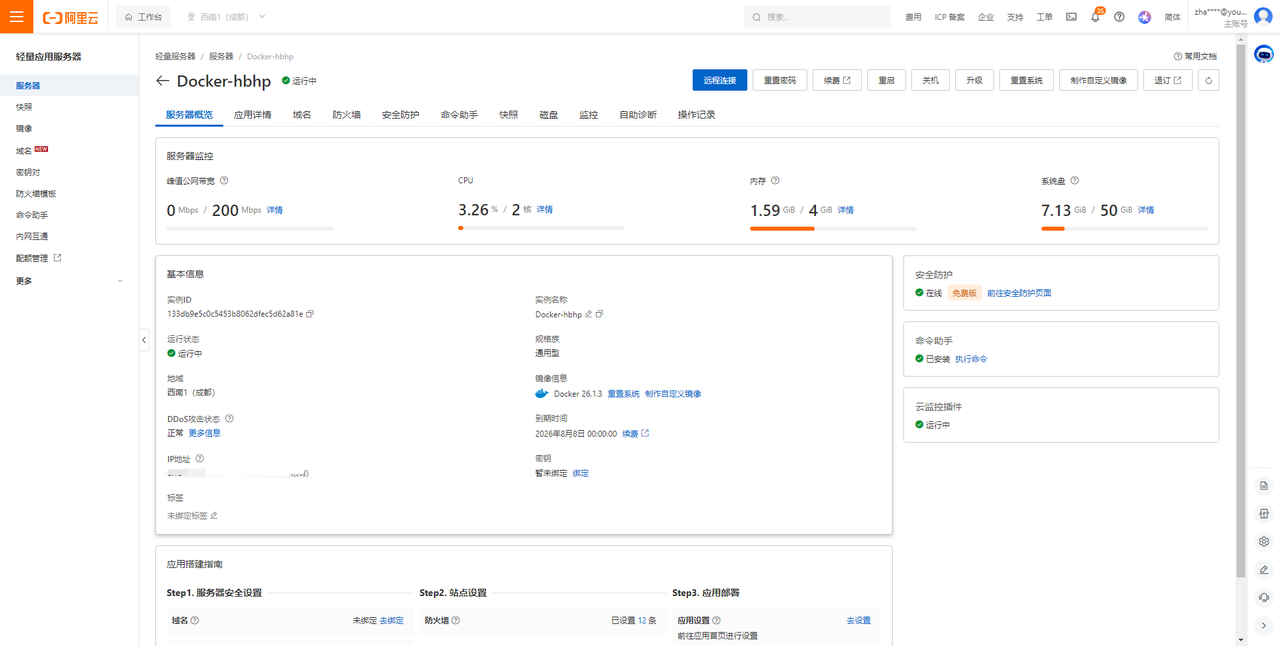Copy the instance ID

pyautogui.click(x=310, y=314)
